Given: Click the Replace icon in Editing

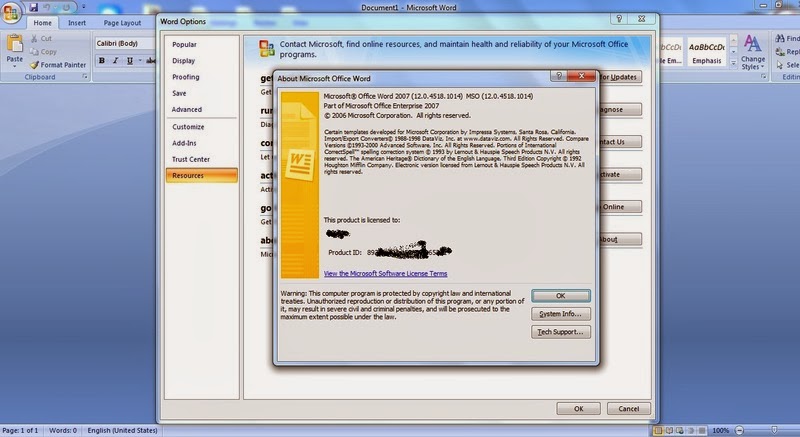Looking at the screenshot, I should [x=780, y=52].
